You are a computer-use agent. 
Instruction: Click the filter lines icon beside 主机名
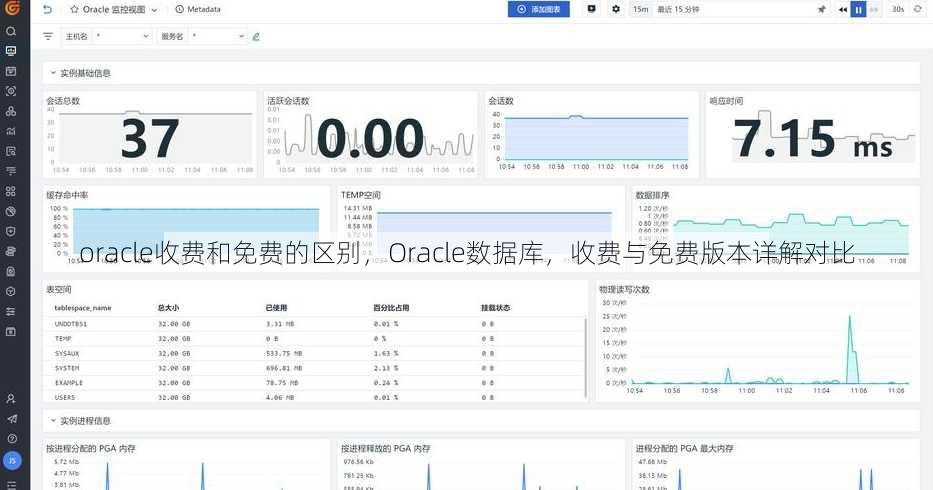coord(48,36)
